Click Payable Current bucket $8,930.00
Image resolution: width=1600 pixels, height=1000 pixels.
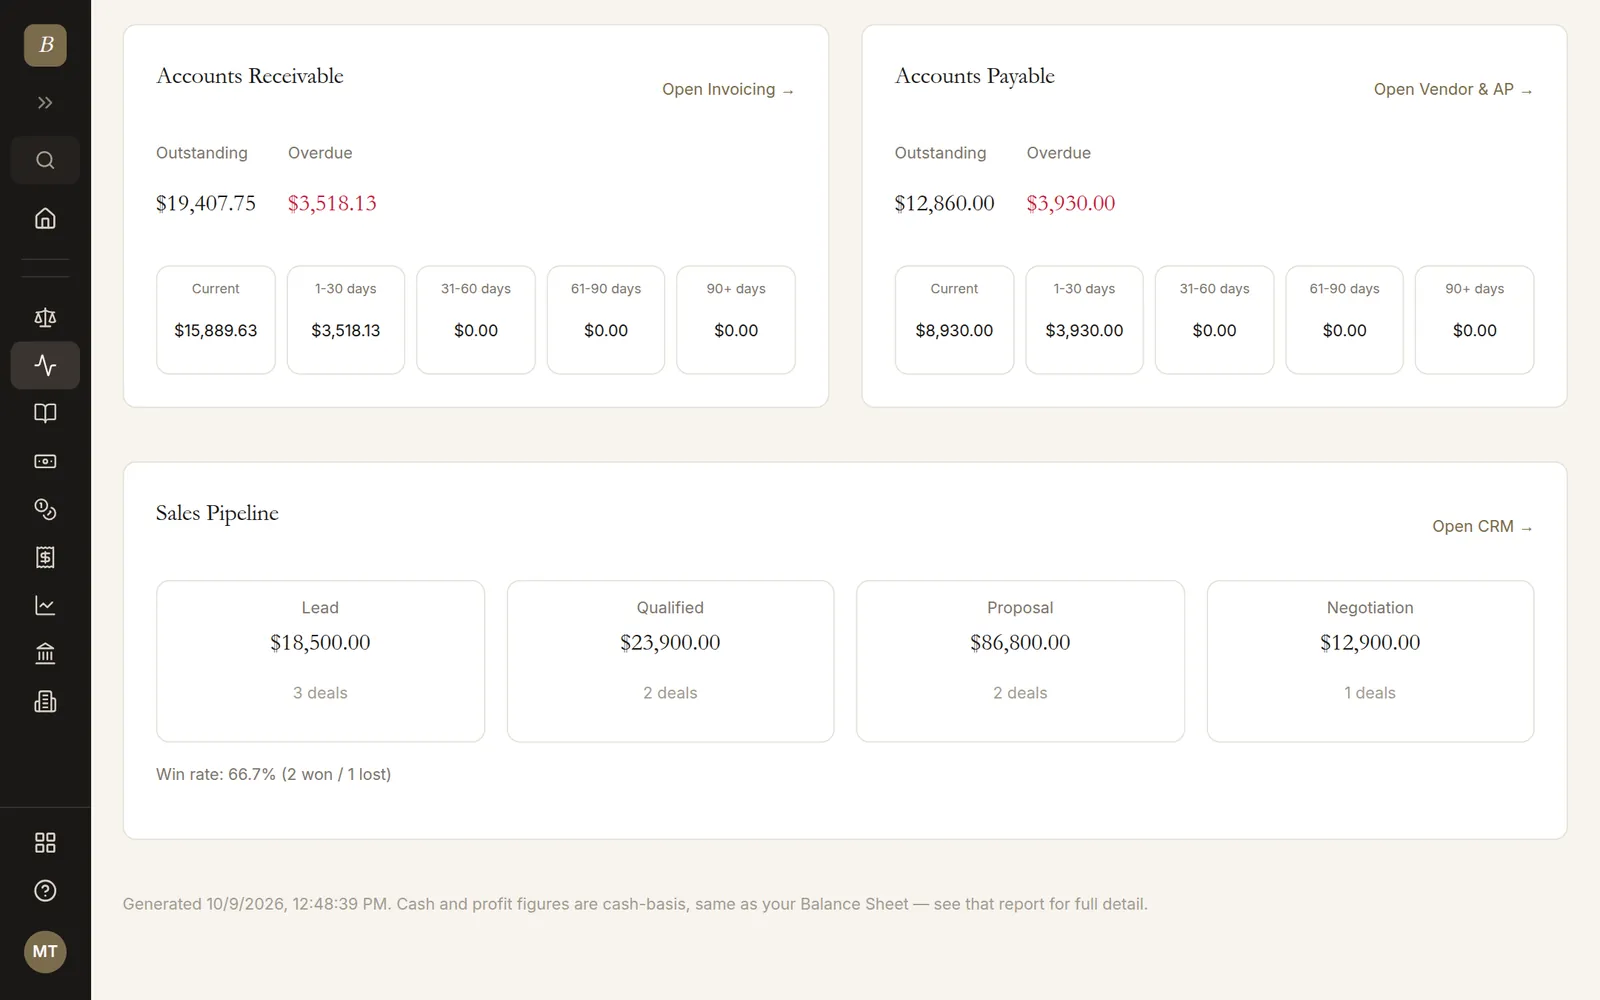954,320
